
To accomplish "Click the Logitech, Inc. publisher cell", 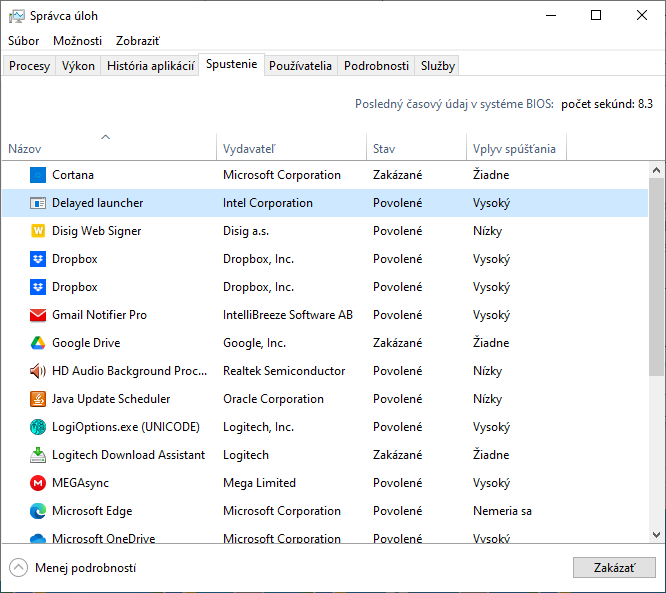I will coord(258,427).
